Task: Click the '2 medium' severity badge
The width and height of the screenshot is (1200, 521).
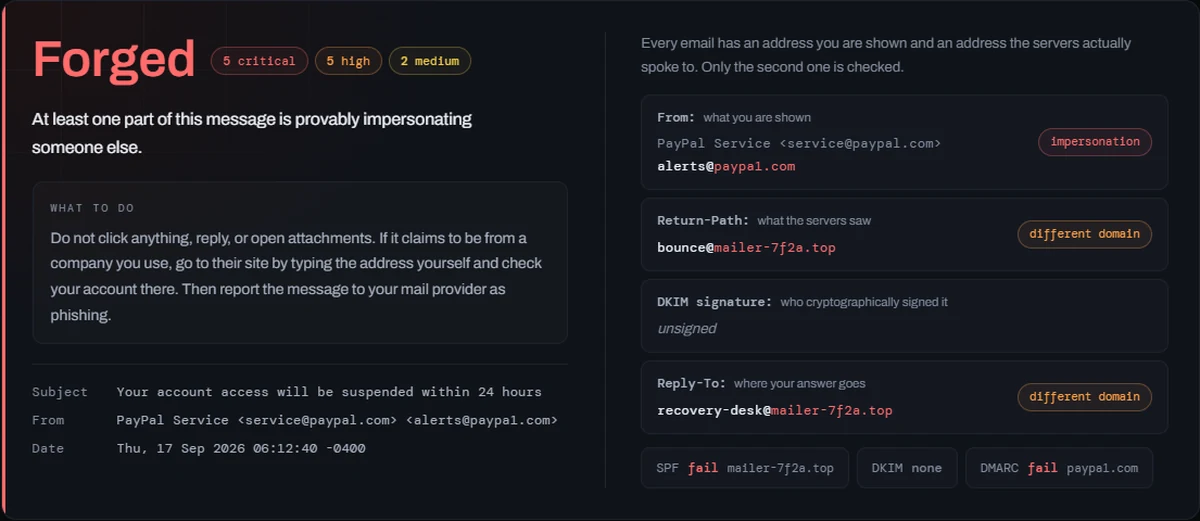Action: [x=430, y=61]
